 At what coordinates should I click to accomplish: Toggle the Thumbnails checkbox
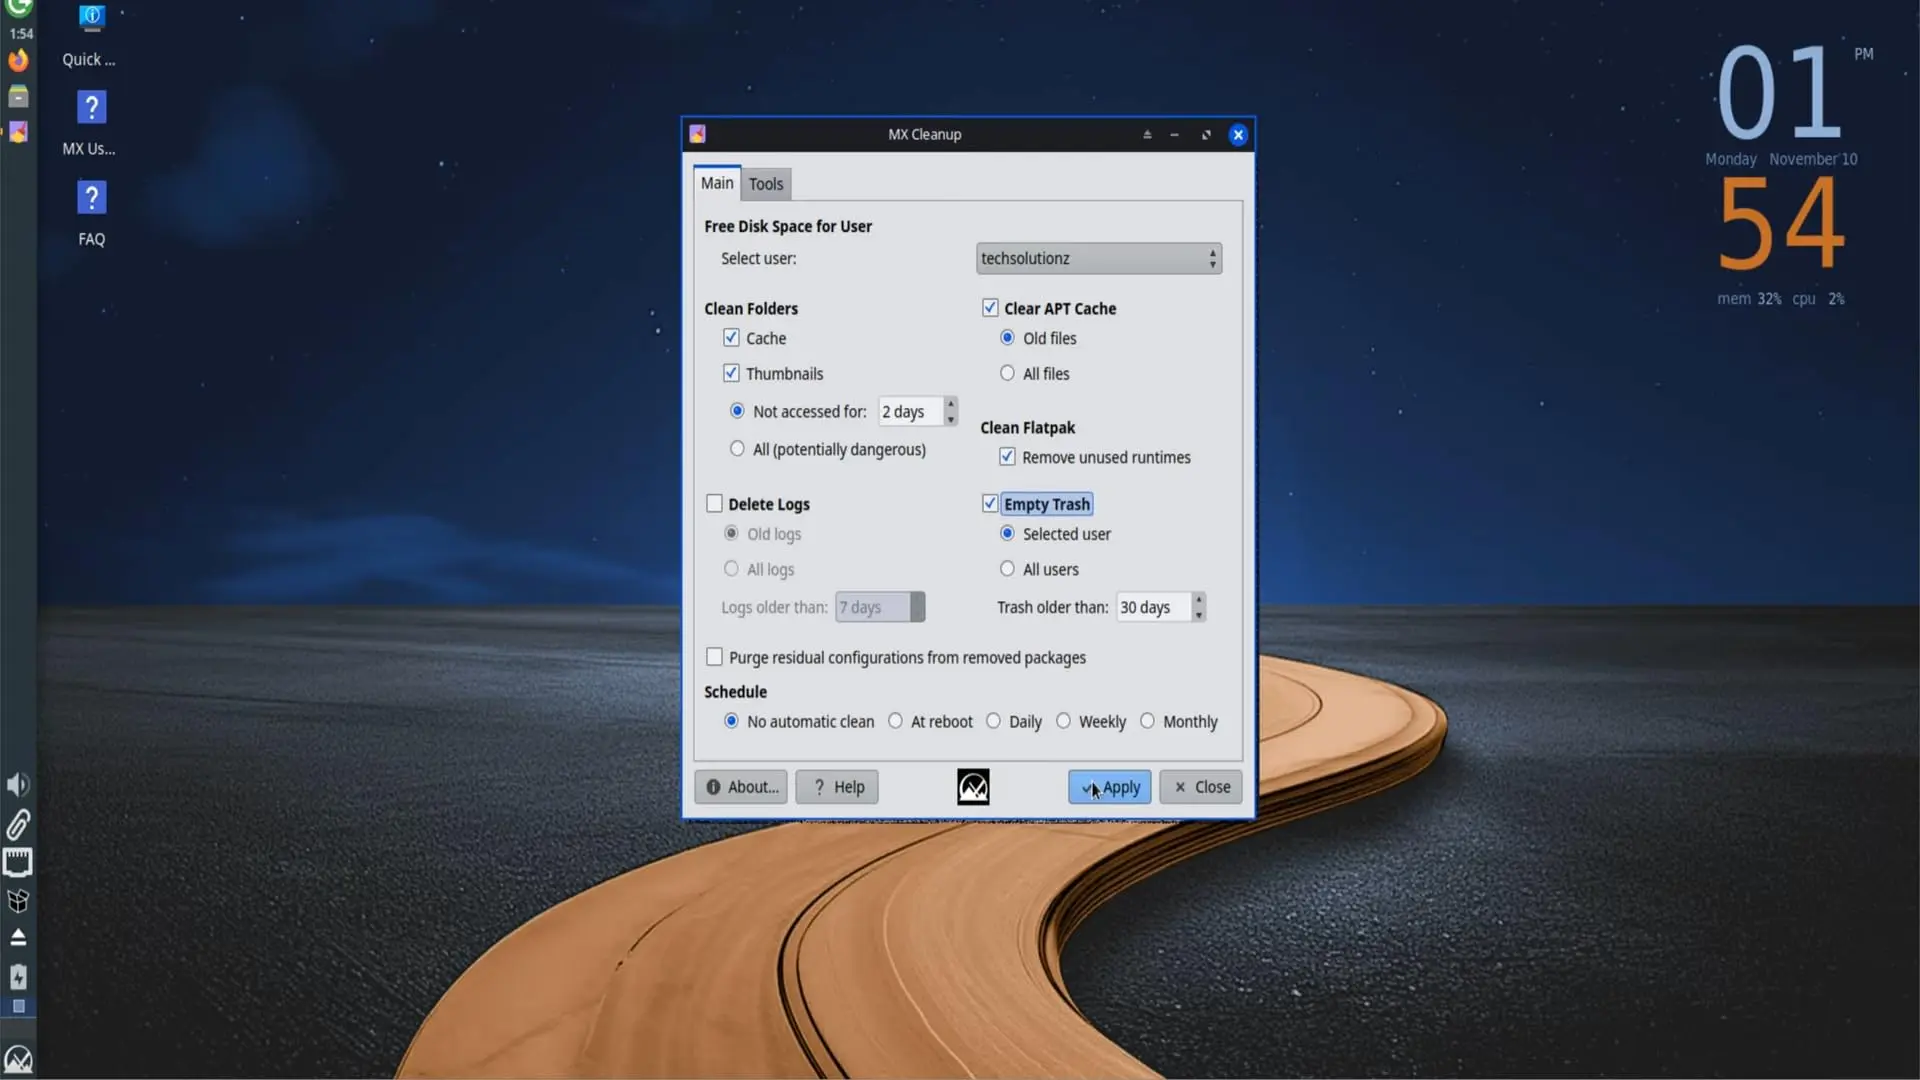[731, 373]
